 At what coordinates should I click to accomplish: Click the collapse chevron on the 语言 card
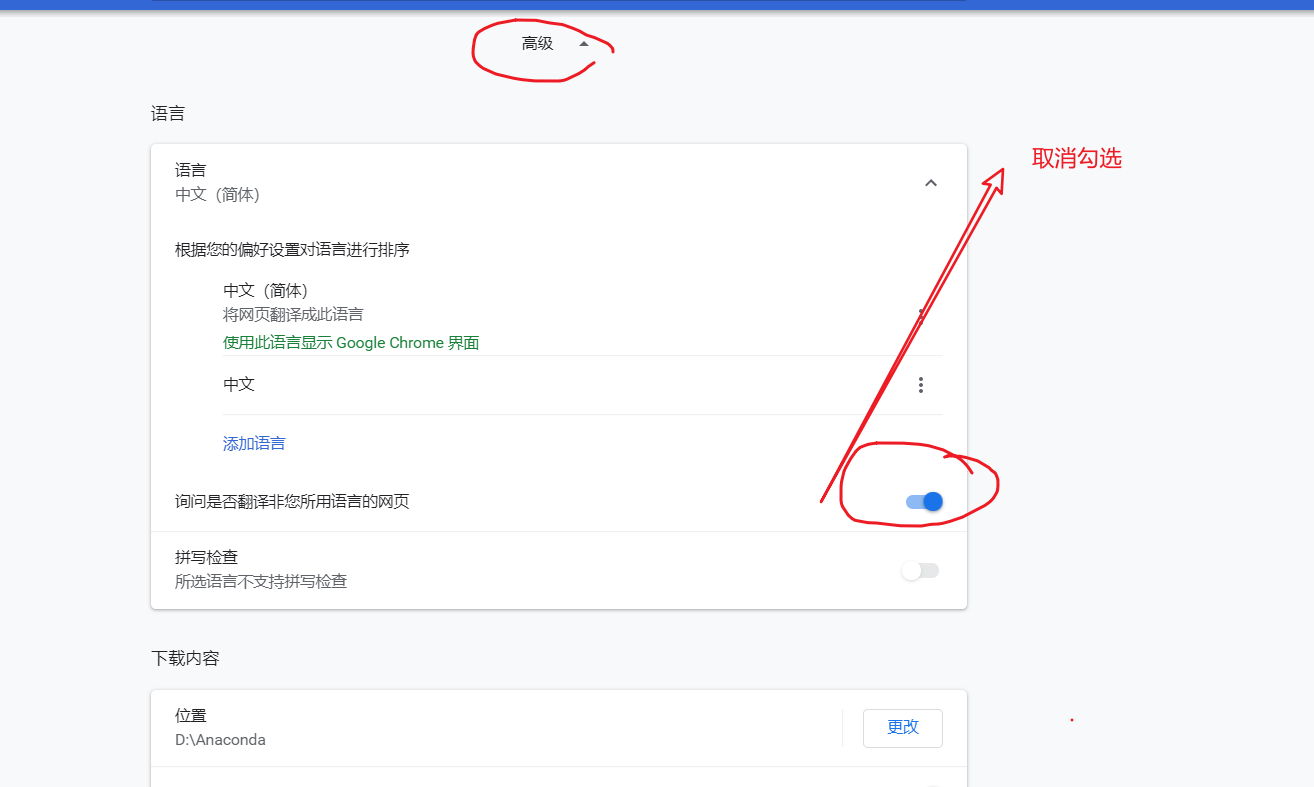tap(931, 183)
